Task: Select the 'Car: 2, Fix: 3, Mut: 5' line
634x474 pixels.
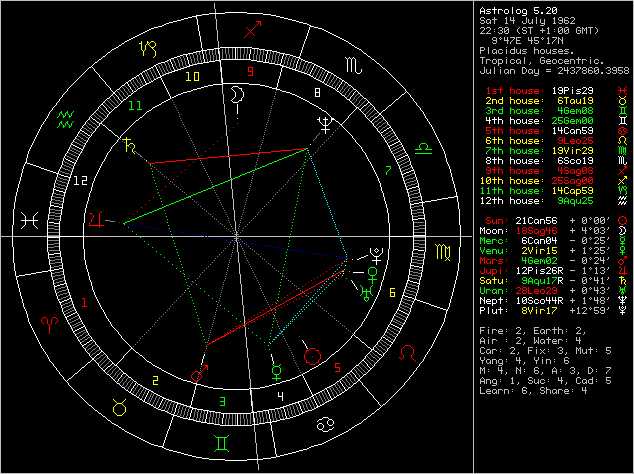Action: click(x=545, y=351)
